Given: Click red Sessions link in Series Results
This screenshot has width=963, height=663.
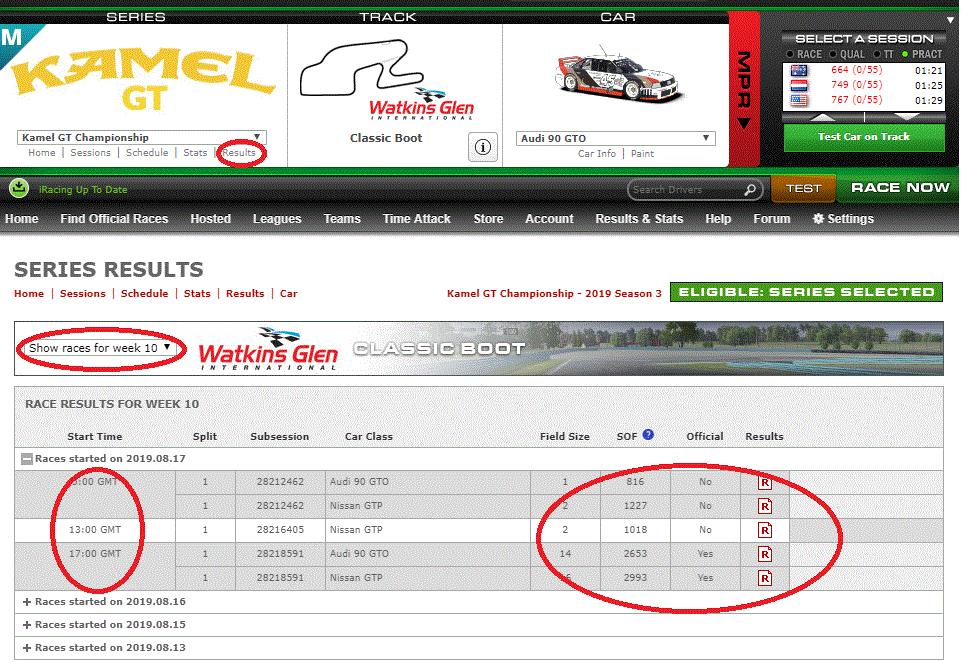Looking at the screenshot, I should coord(83,293).
